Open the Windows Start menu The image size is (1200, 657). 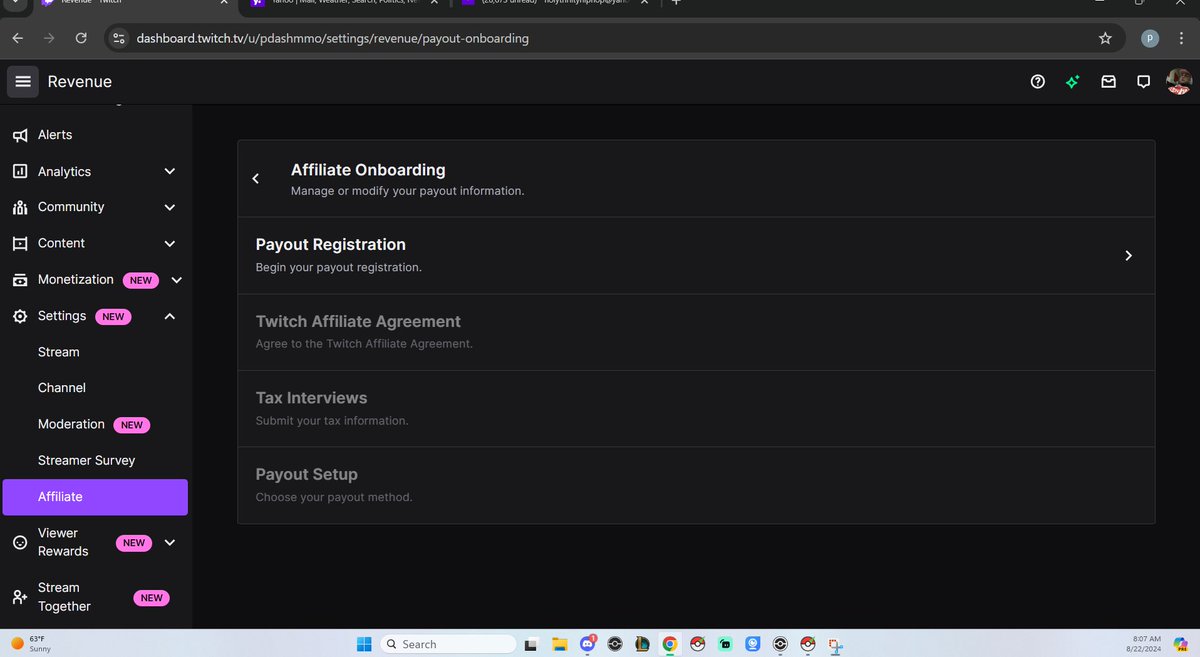point(363,644)
